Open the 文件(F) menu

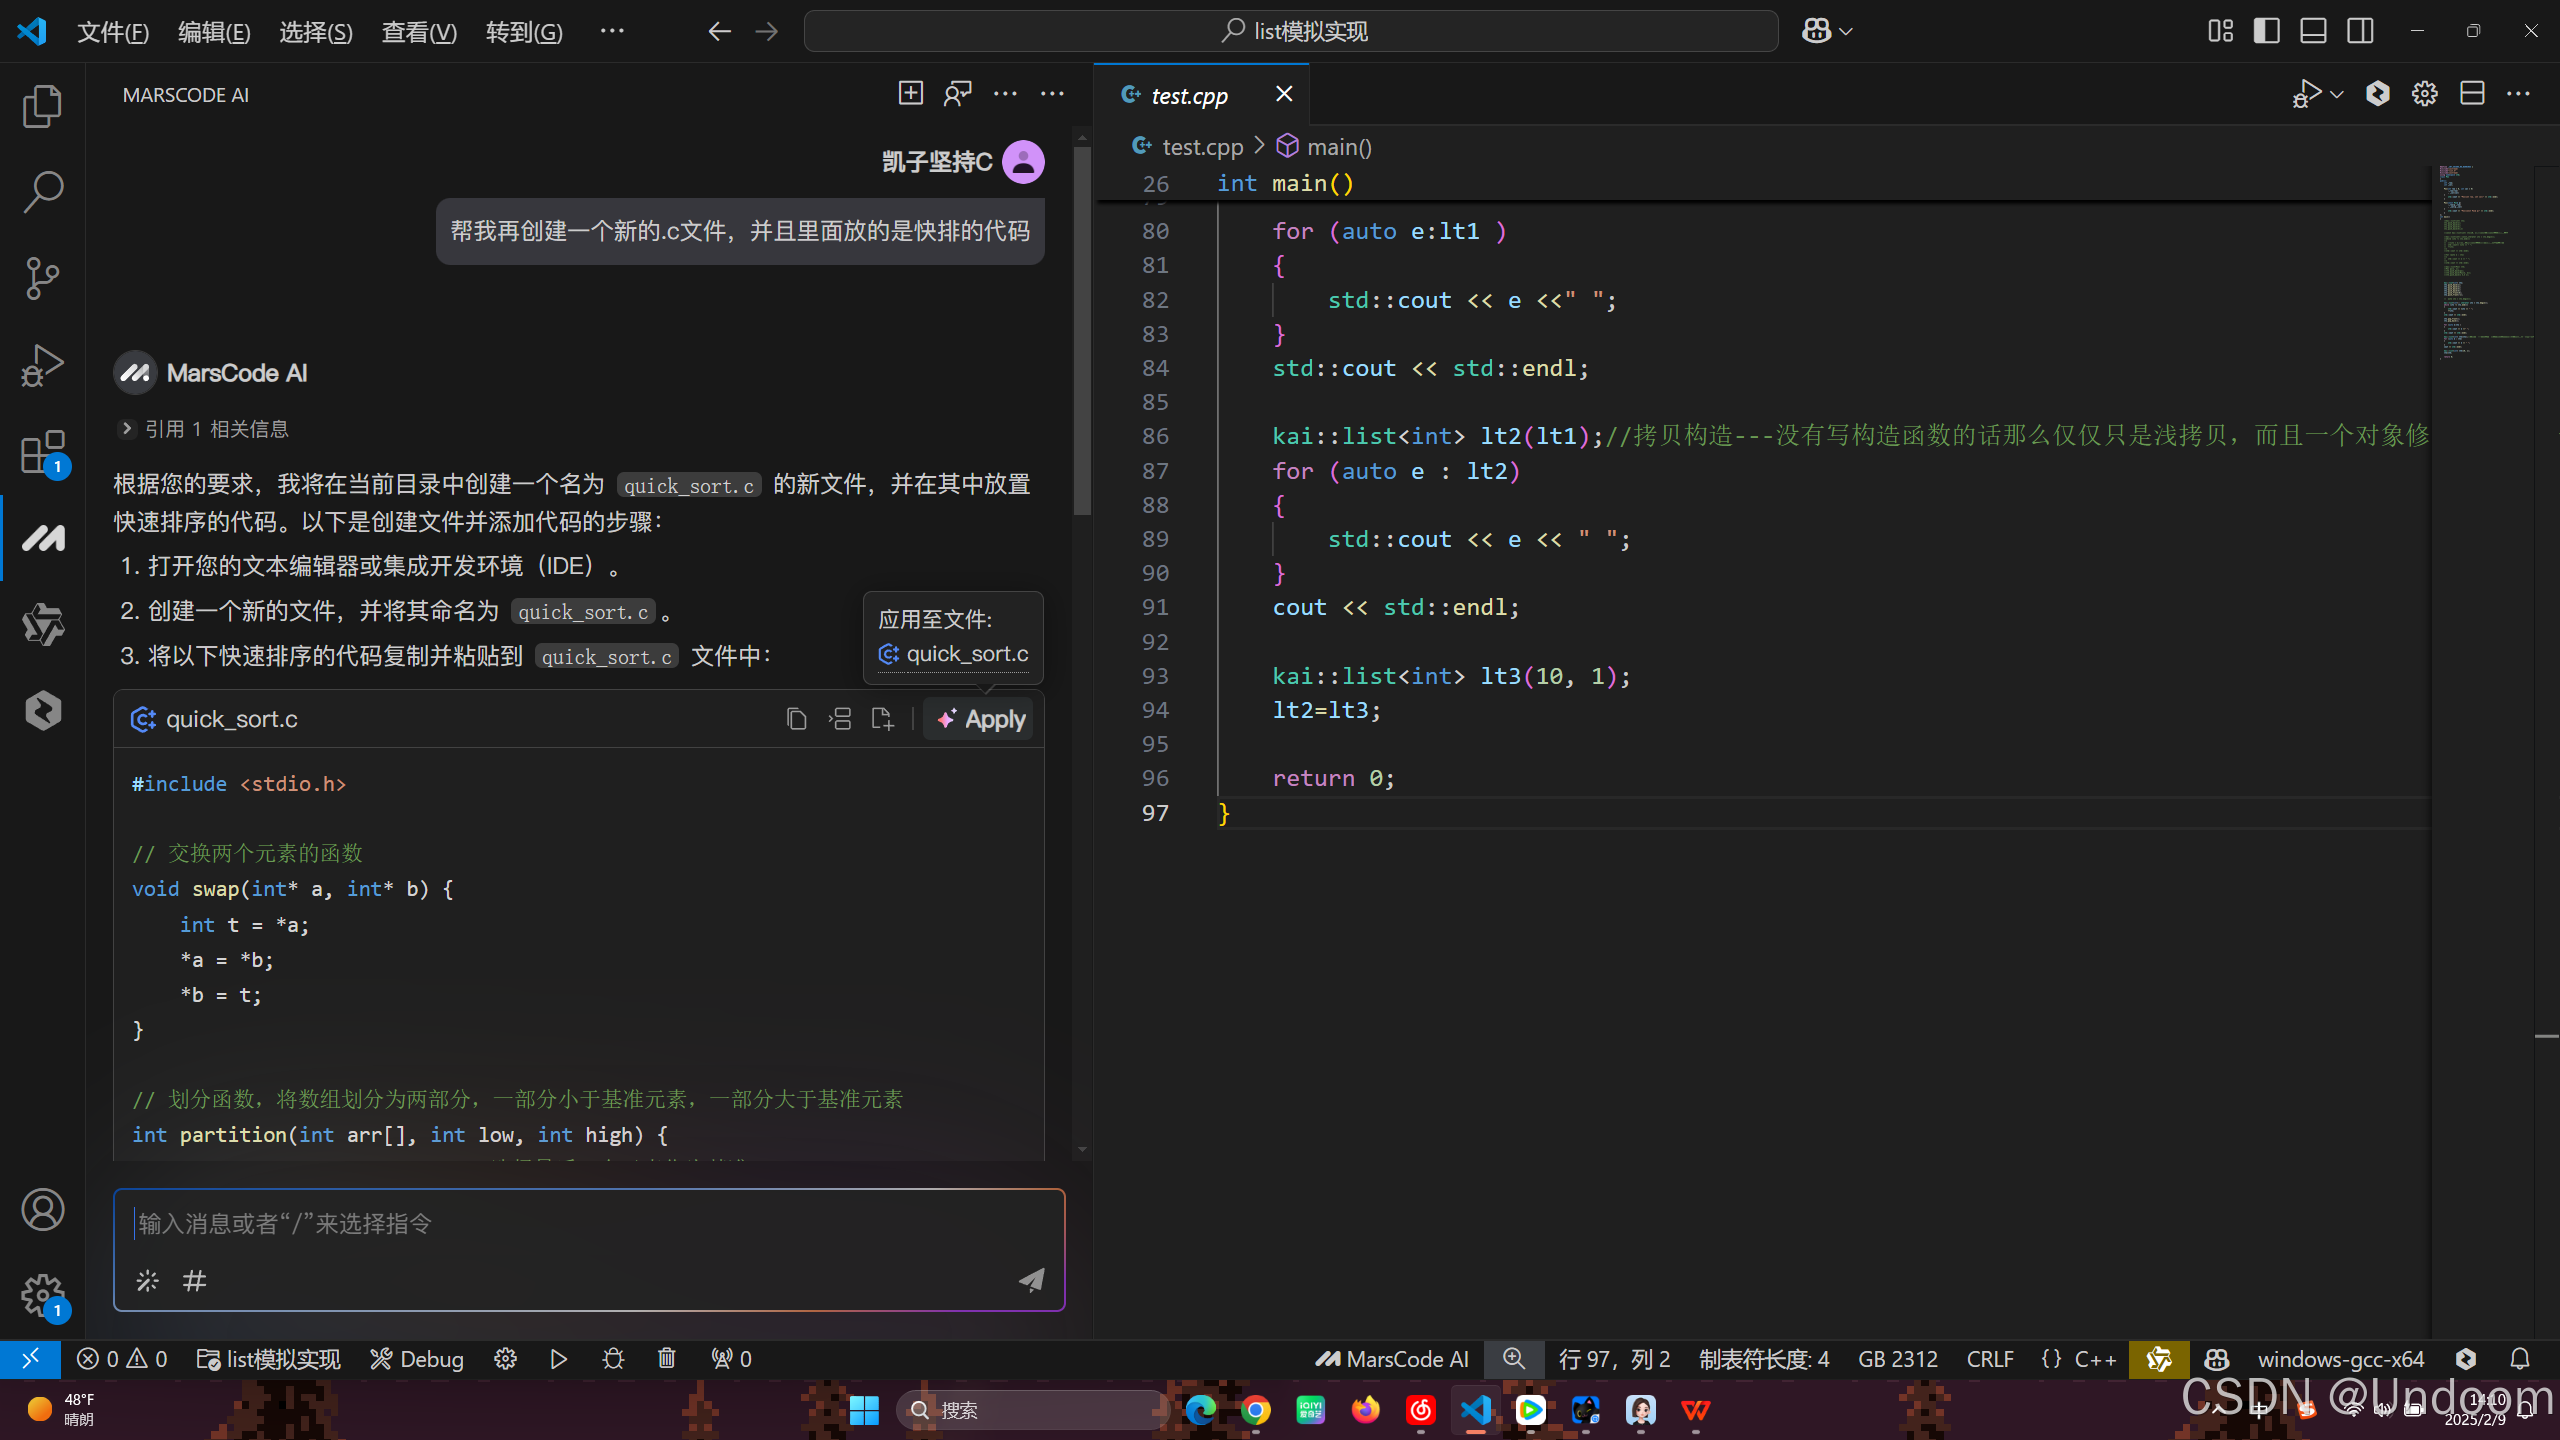[x=113, y=32]
